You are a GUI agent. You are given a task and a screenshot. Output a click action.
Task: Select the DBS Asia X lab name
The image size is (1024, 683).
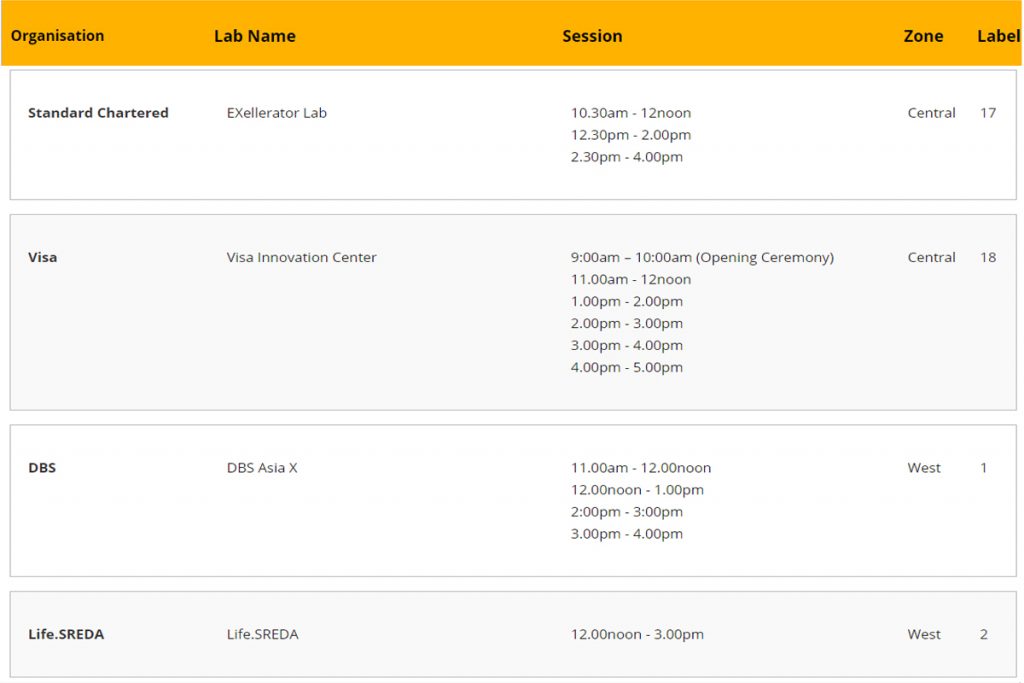click(x=262, y=468)
